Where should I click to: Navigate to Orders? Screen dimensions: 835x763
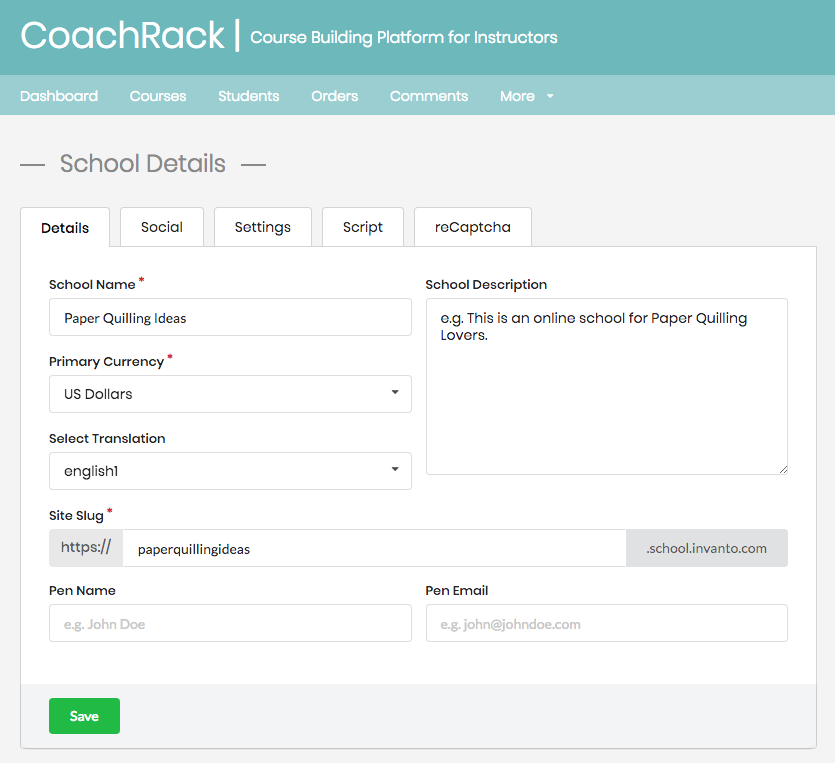click(x=334, y=96)
